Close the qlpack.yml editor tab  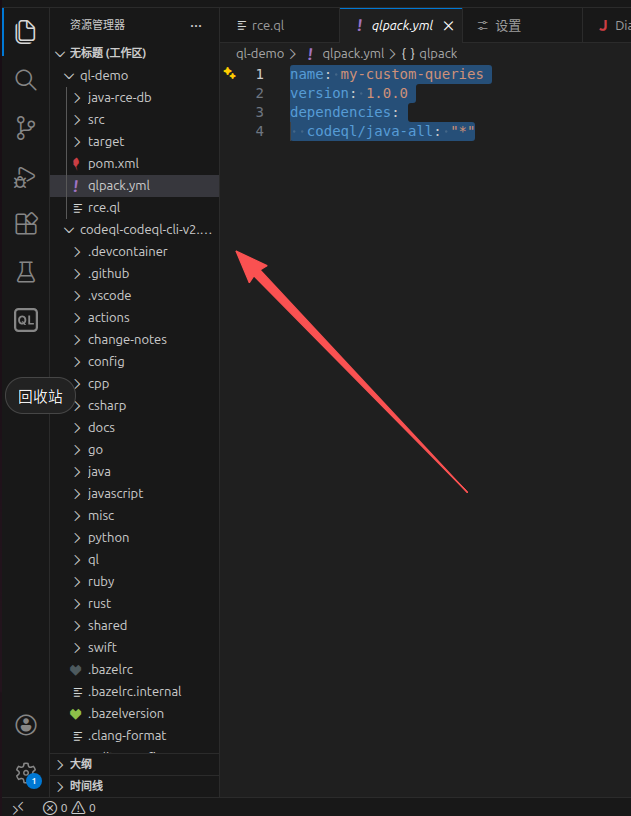click(x=449, y=26)
